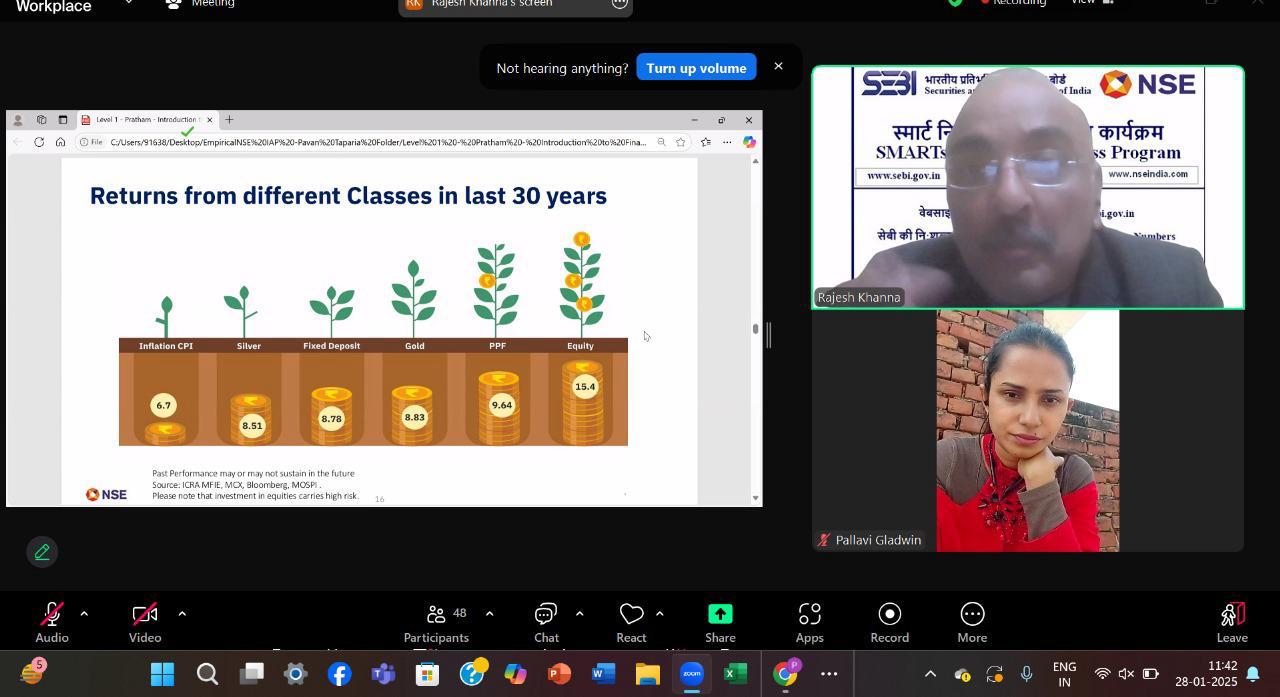Select Rajesh Khanna's video tile

(1028, 187)
